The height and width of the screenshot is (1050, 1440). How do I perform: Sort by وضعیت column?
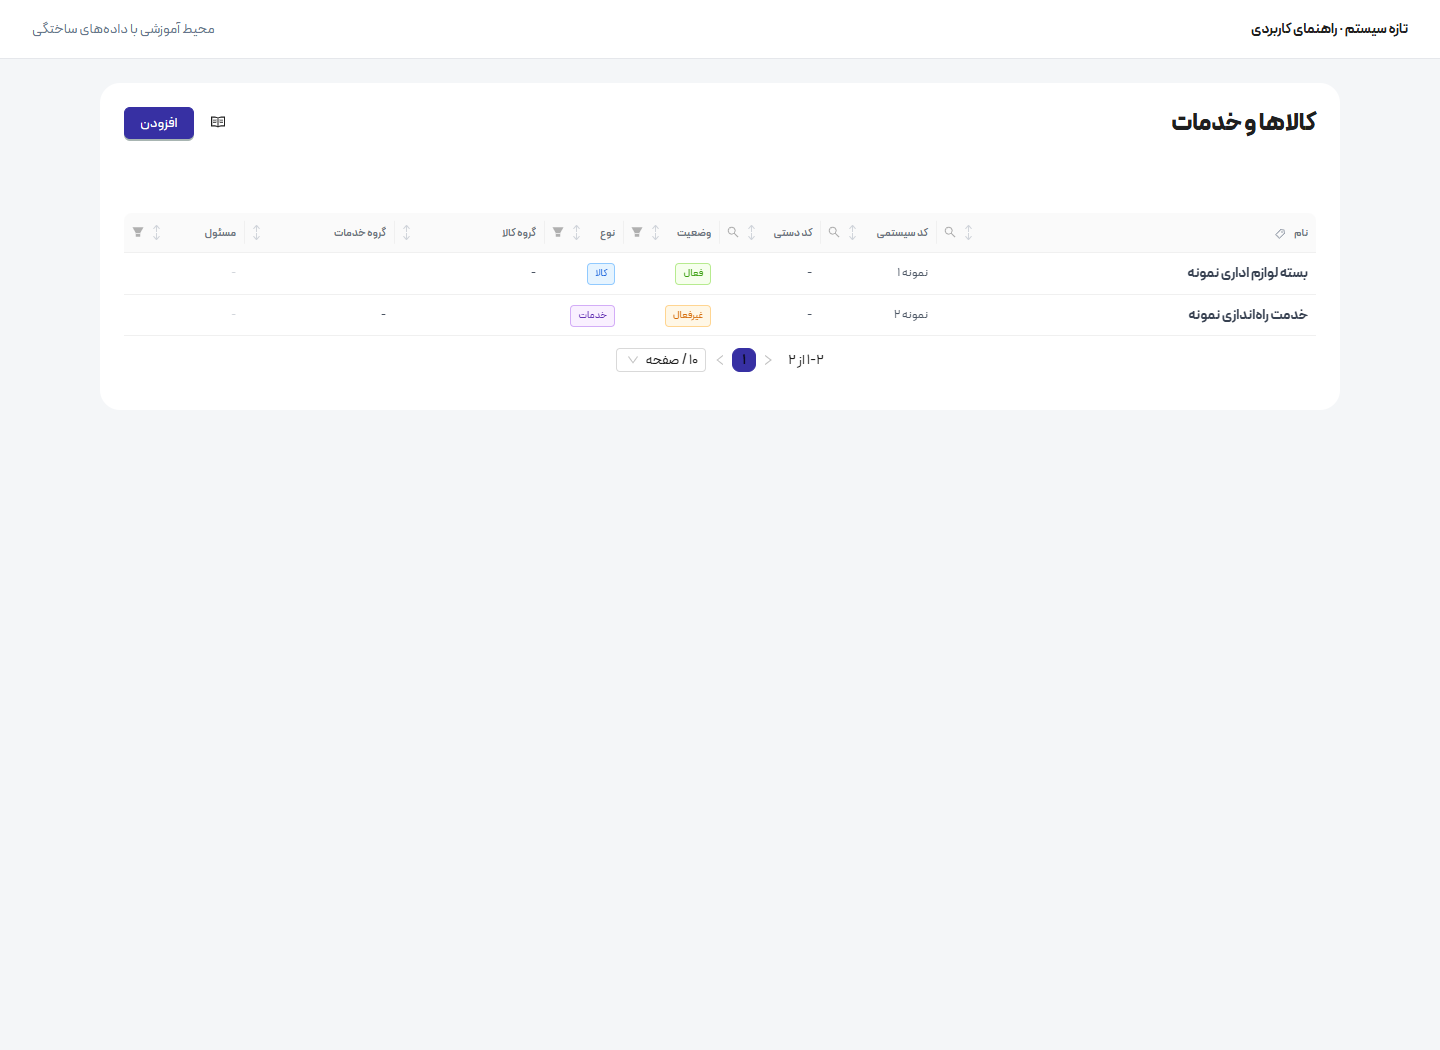coord(655,233)
